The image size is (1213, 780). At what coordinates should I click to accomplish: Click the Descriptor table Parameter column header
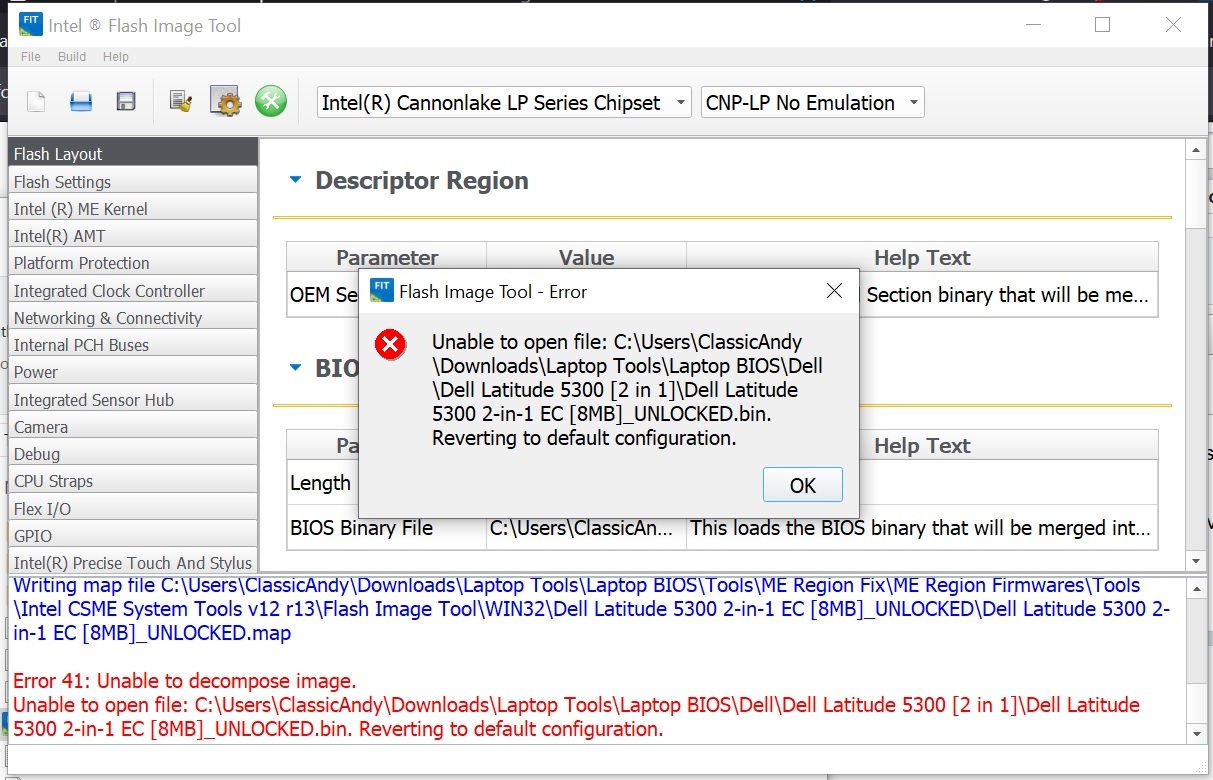(387, 257)
